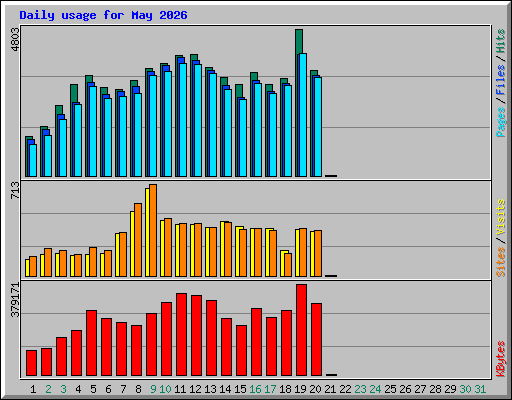Click day label 20 on the x-axis

pos(315,389)
